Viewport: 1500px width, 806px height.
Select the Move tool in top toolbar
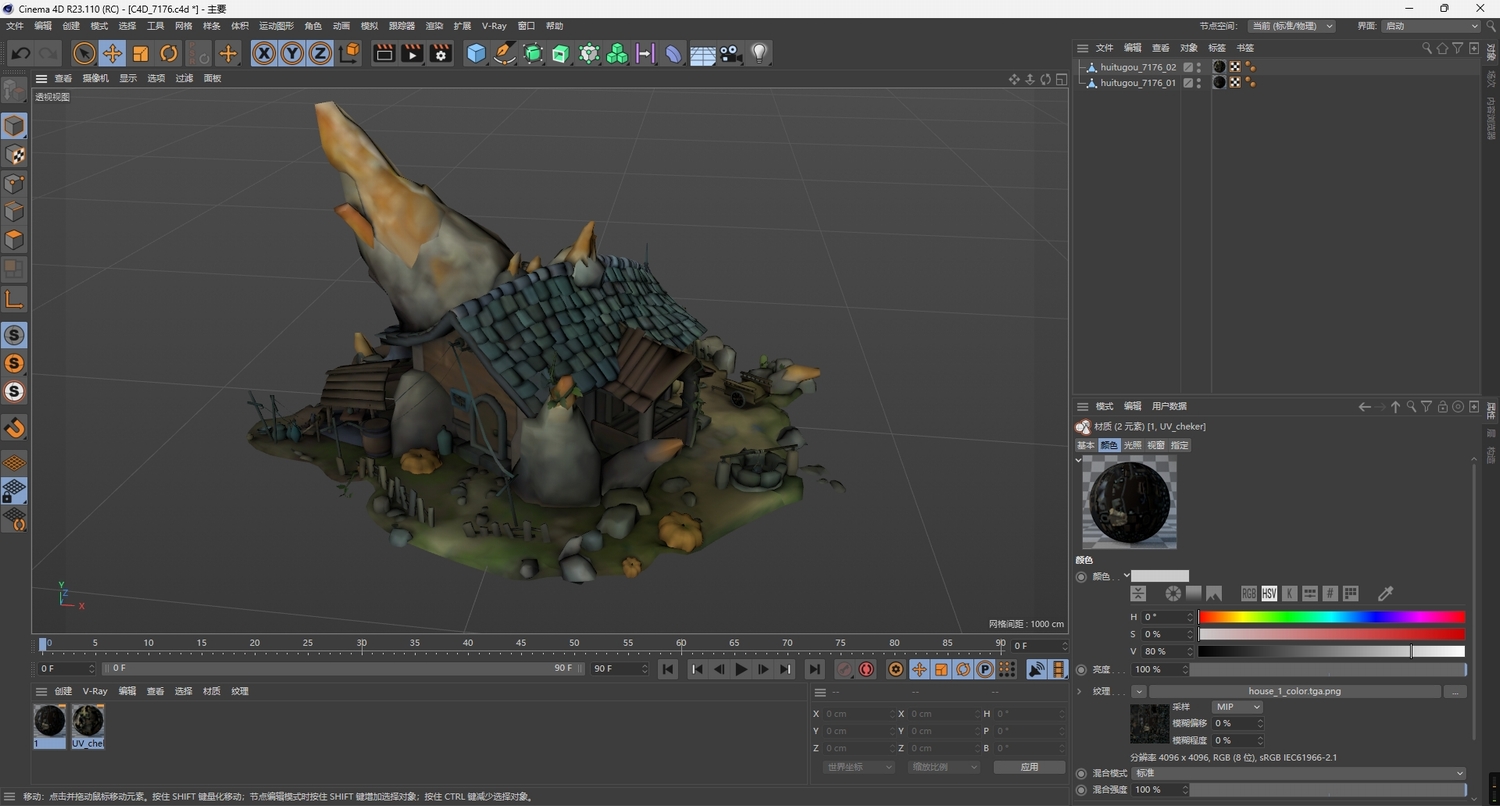(x=112, y=54)
